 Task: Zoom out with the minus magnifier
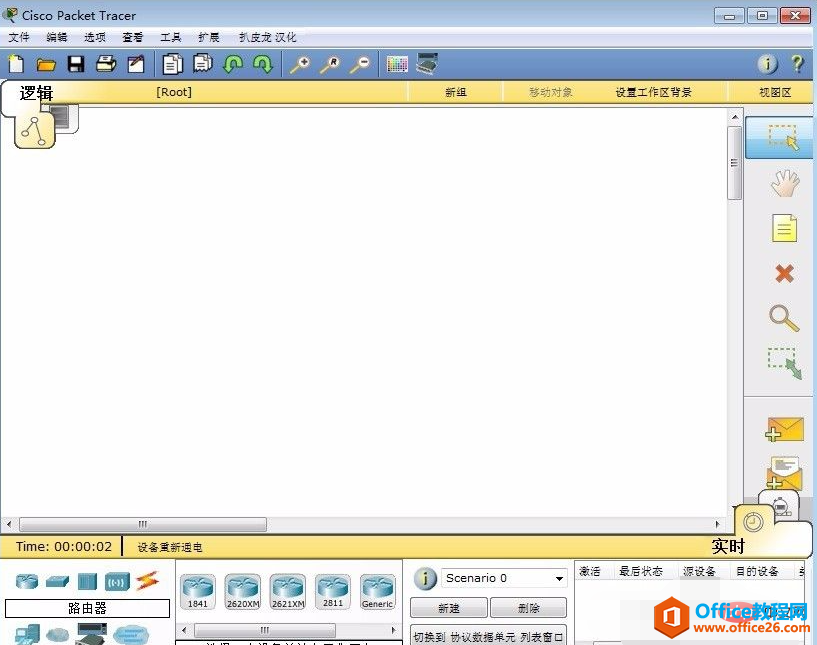point(360,65)
